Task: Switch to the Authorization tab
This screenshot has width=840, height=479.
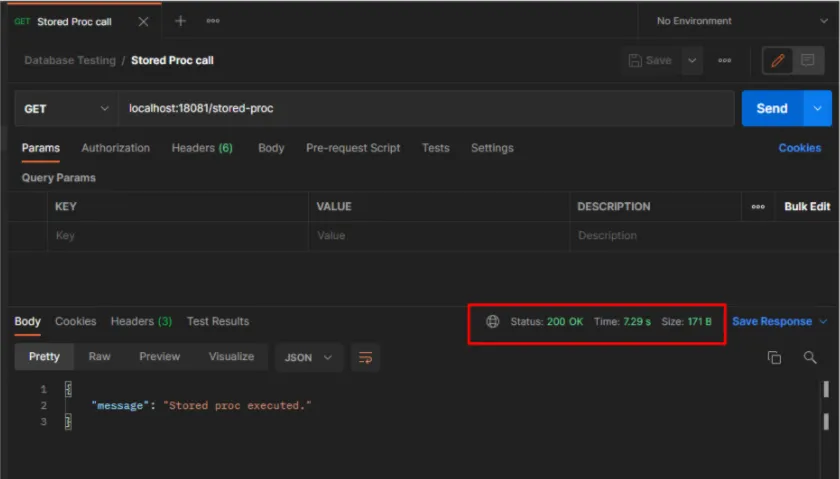Action: click(116, 148)
